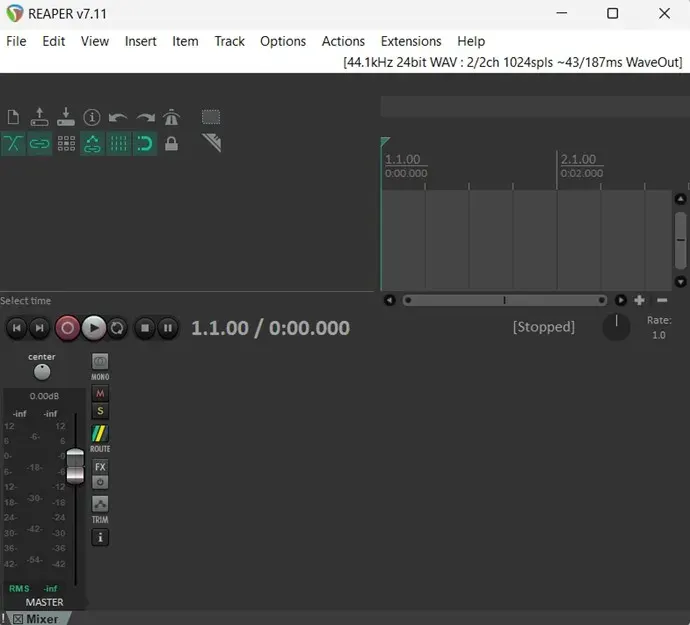This screenshot has height=625, width=690.
Task: Click the [Stopped] status text
Action: coord(543,327)
